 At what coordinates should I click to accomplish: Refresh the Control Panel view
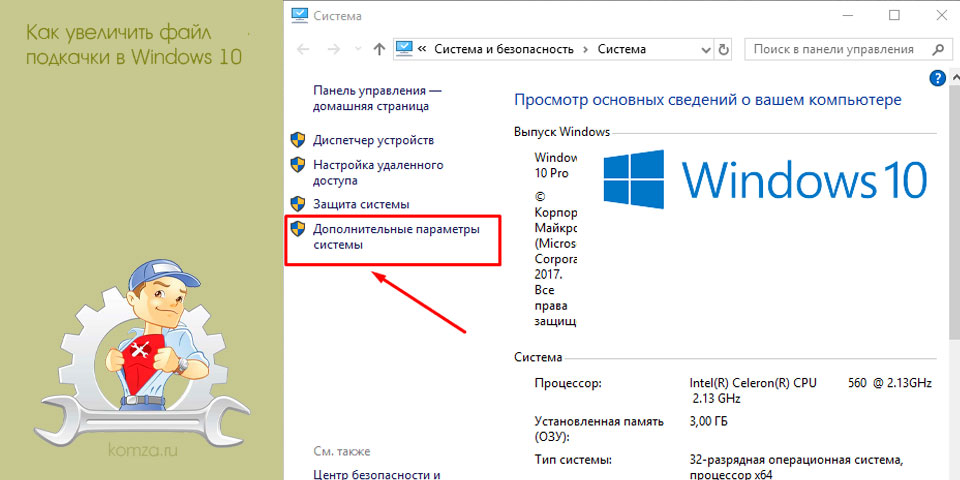click(x=724, y=49)
